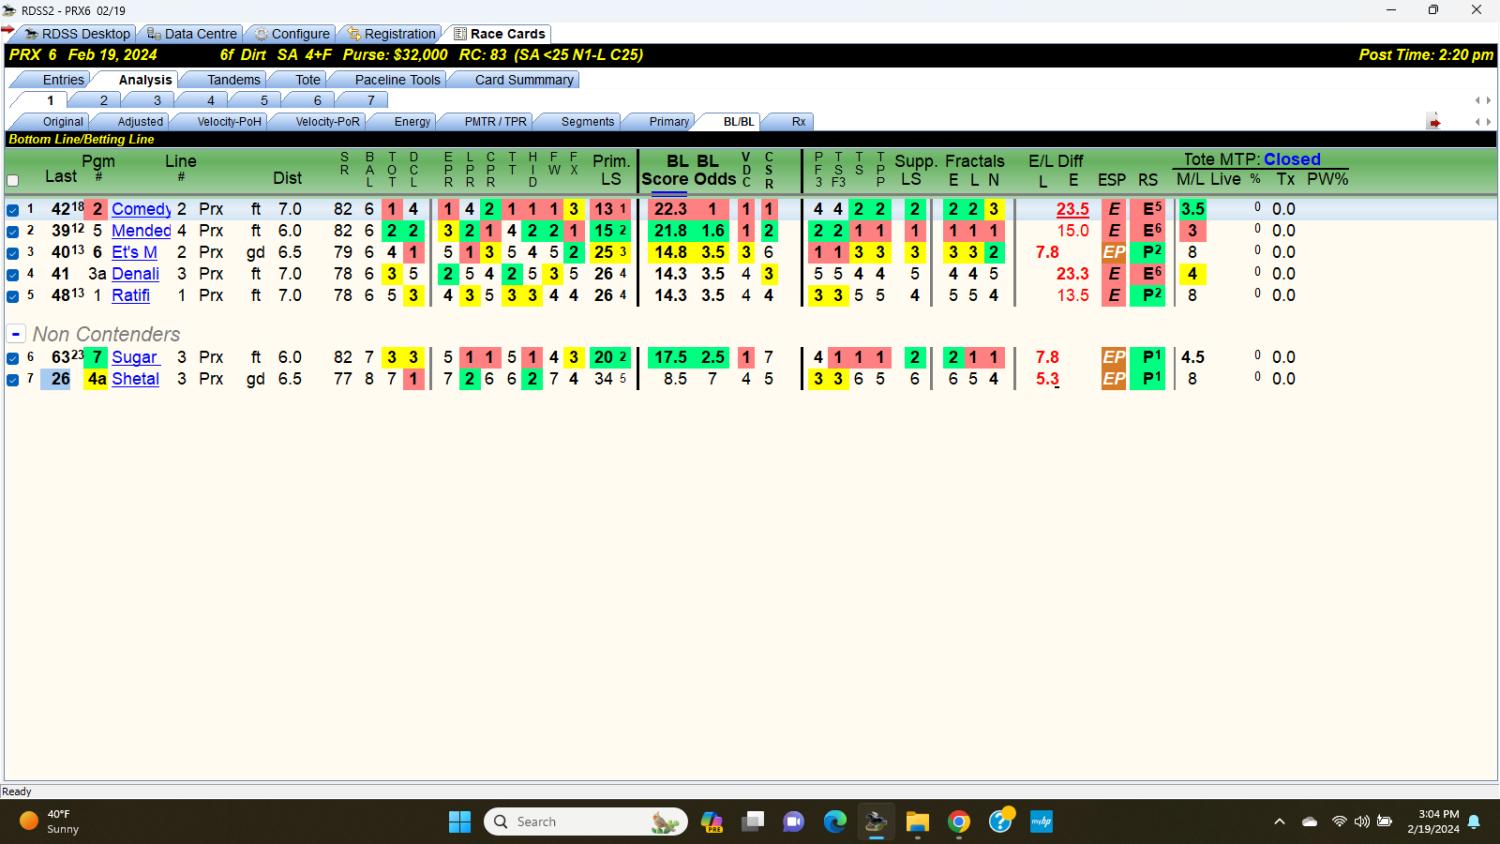This screenshot has width=1500, height=844.
Task: Open the Comedy horse link
Action: pos(141,209)
